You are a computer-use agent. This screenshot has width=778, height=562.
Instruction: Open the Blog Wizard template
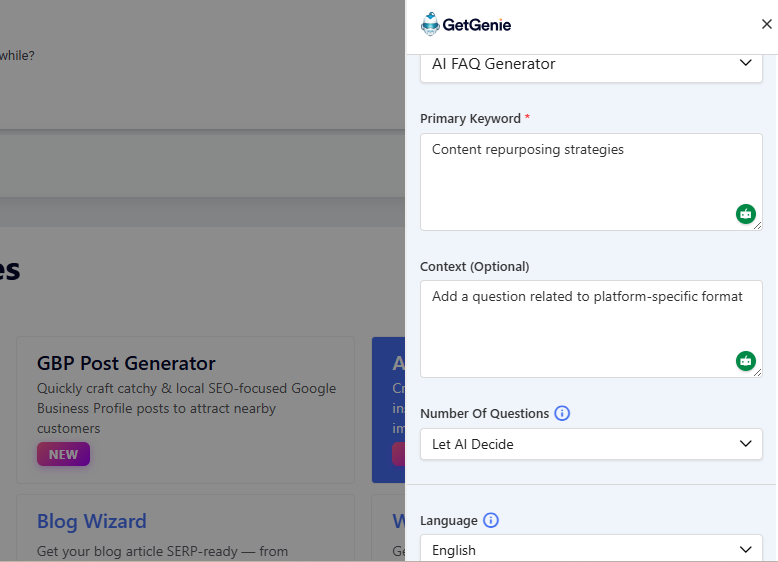coord(92,521)
